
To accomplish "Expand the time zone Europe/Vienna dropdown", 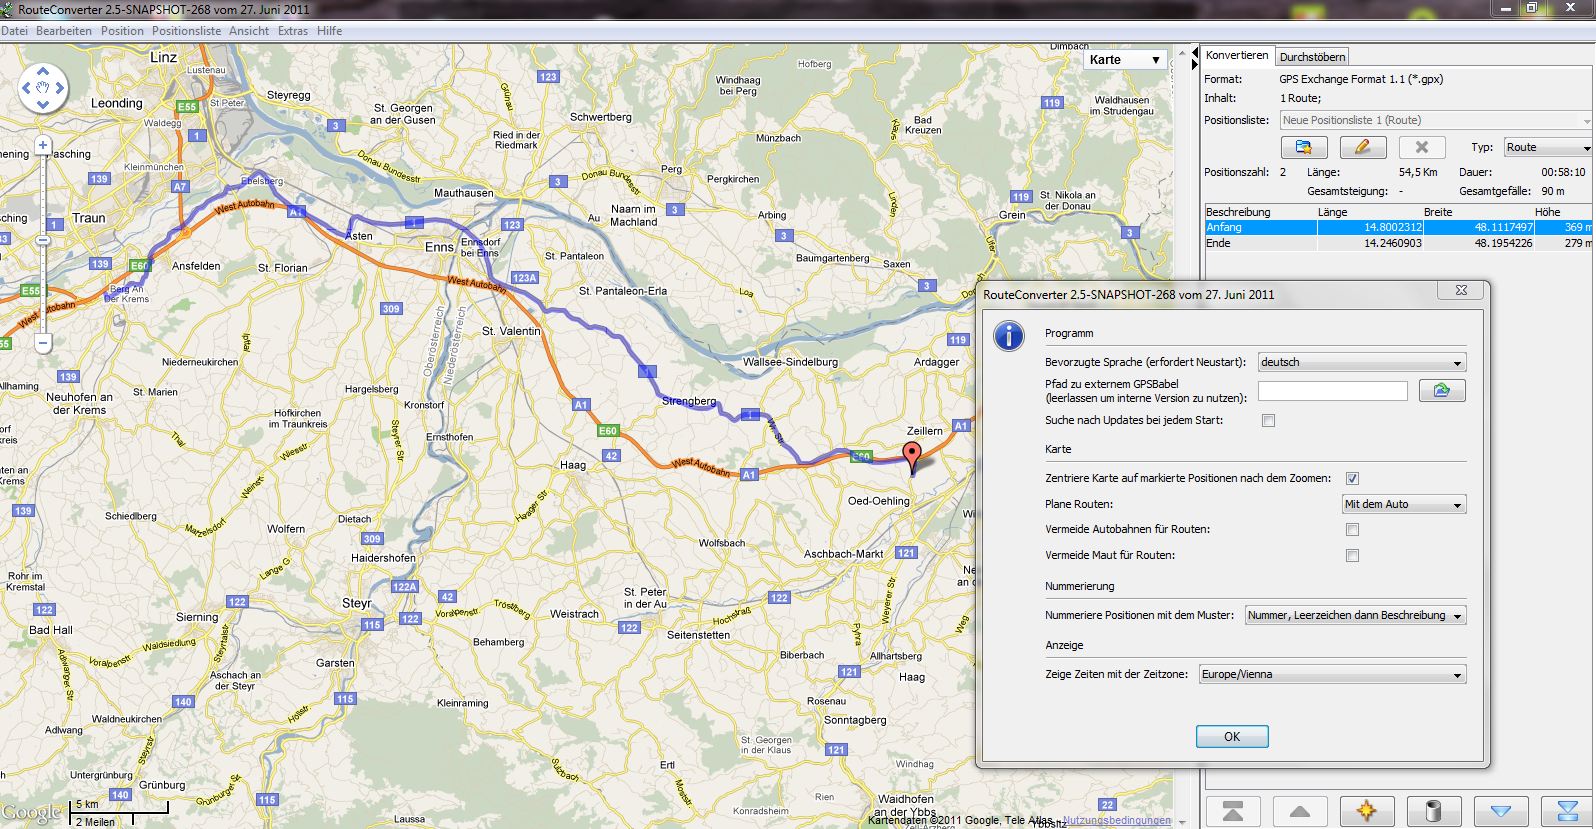I will pos(1332,675).
